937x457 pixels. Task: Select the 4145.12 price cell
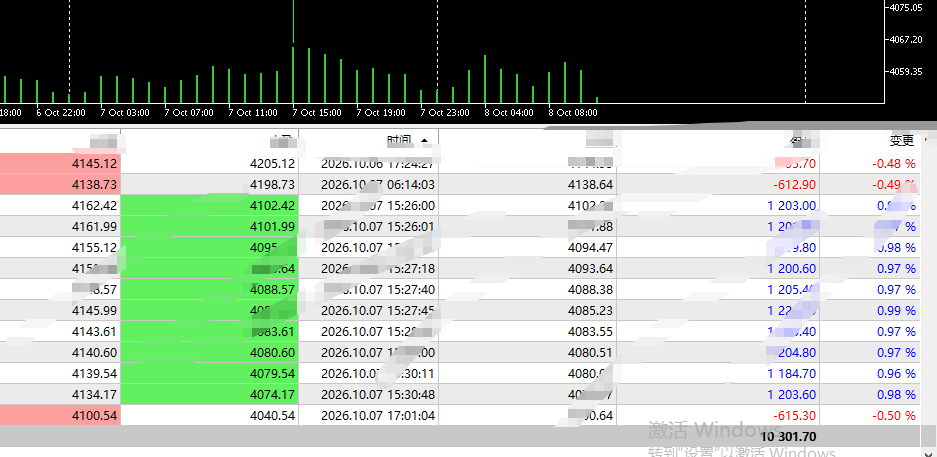pos(95,164)
